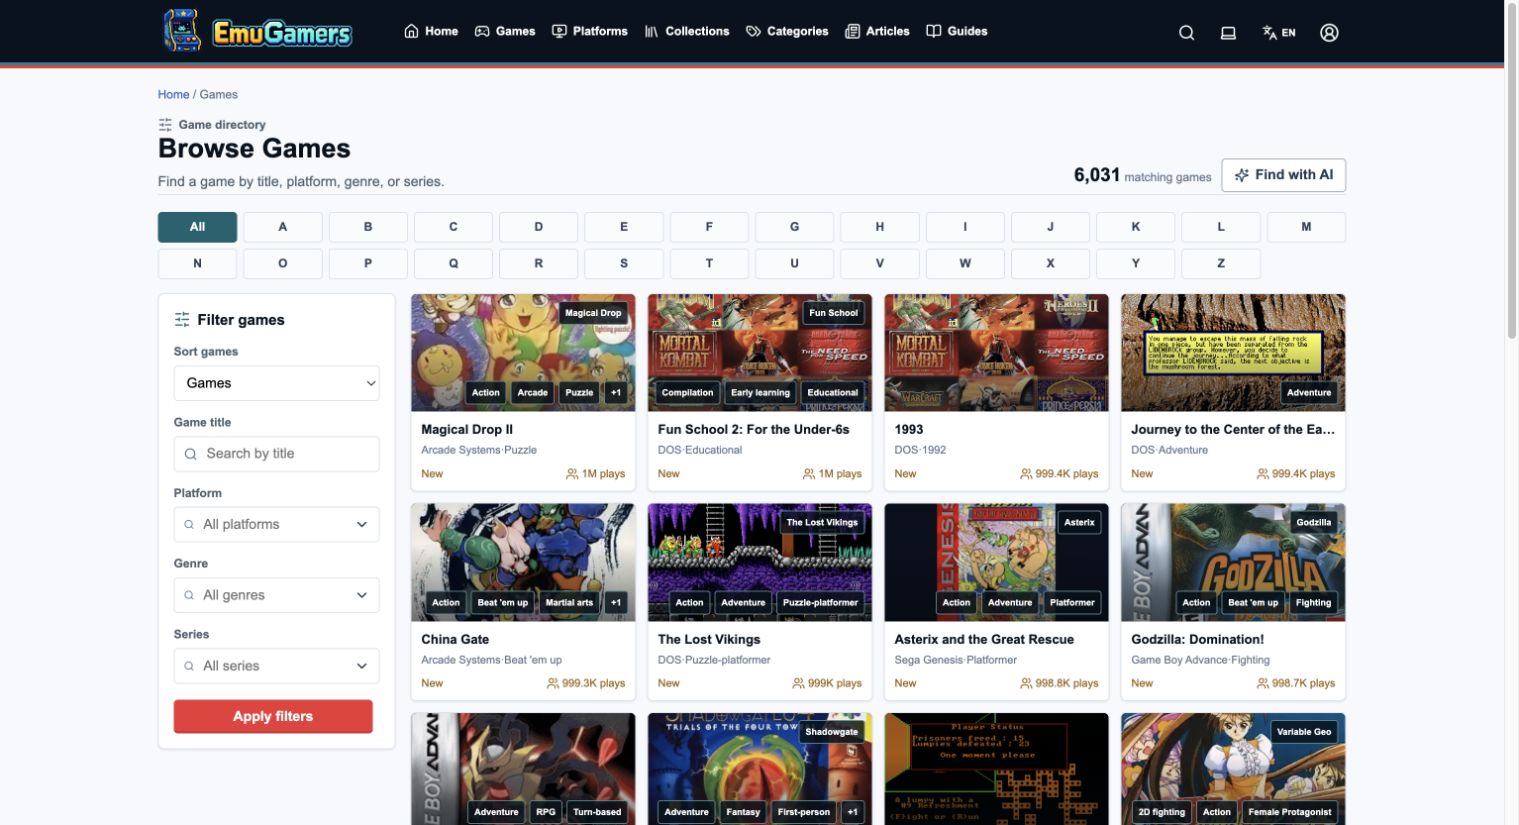Open the Godzilla: Domination! cover thumbnail

1233,562
